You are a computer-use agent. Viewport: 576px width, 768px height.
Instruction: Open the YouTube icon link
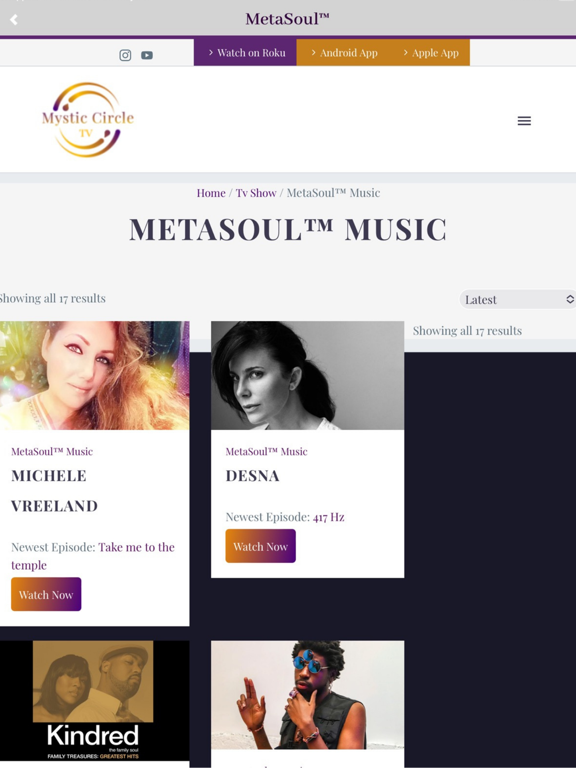[147, 55]
